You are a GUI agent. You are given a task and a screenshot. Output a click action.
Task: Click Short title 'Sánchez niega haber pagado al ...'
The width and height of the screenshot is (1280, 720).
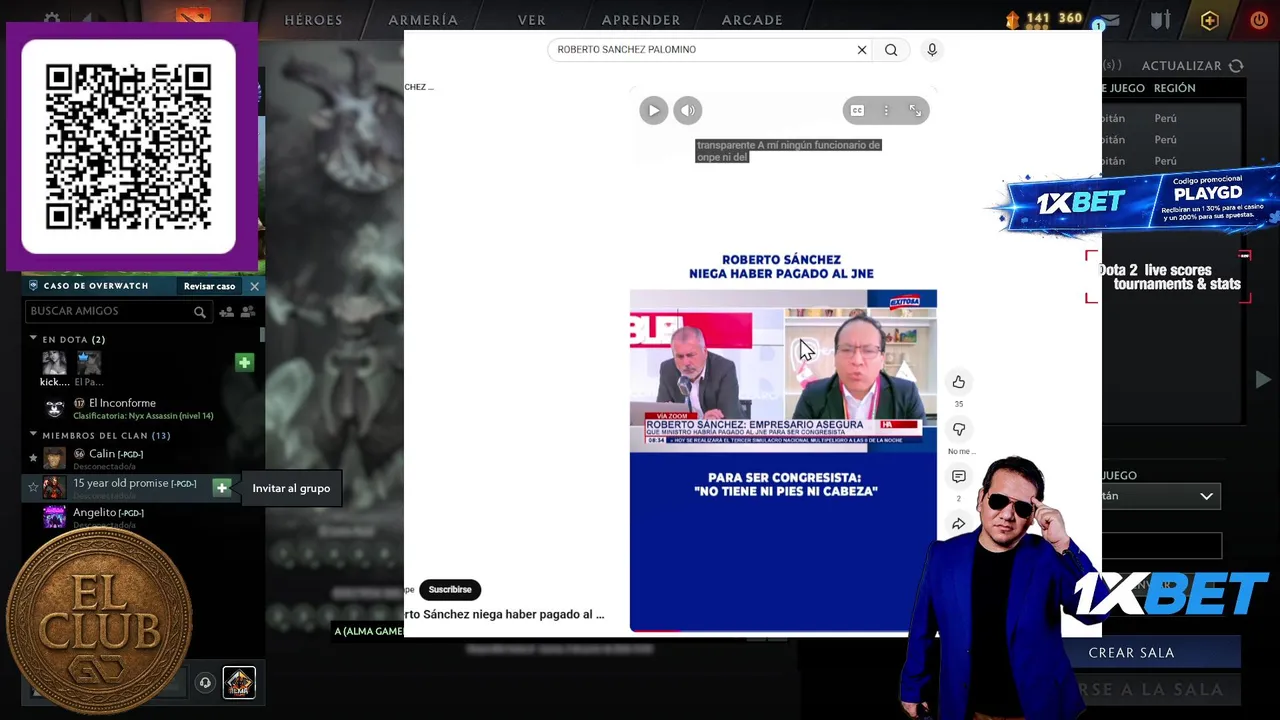click(x=504, y=615)
